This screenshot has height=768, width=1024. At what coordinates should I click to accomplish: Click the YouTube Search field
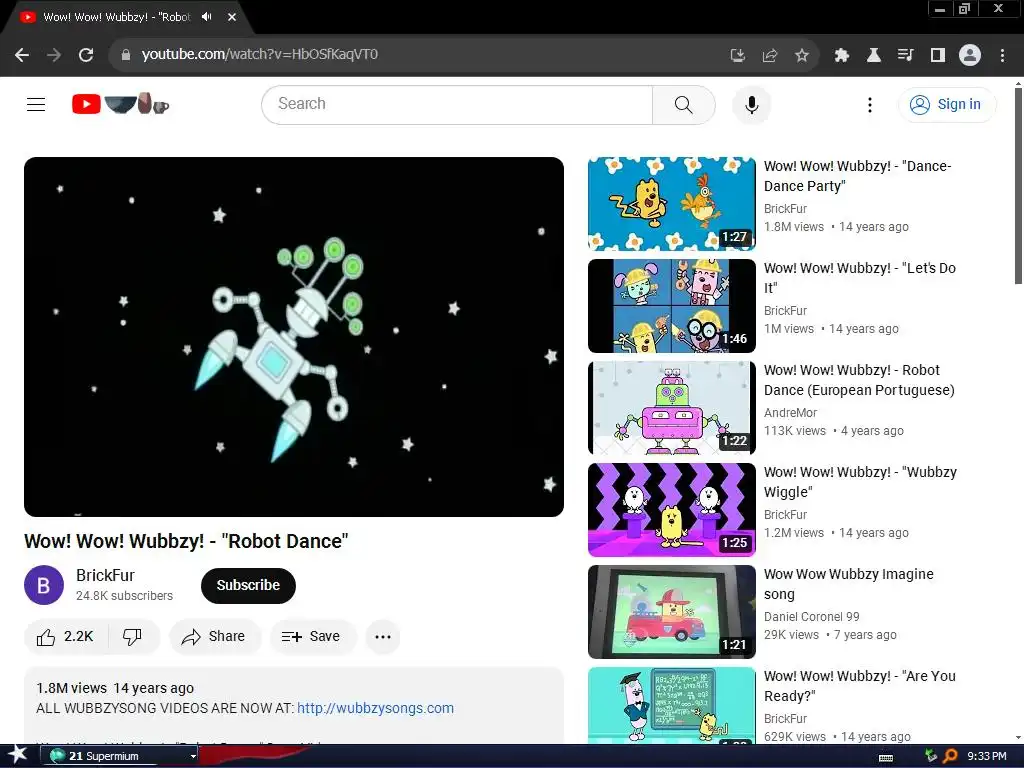(457, 104)
